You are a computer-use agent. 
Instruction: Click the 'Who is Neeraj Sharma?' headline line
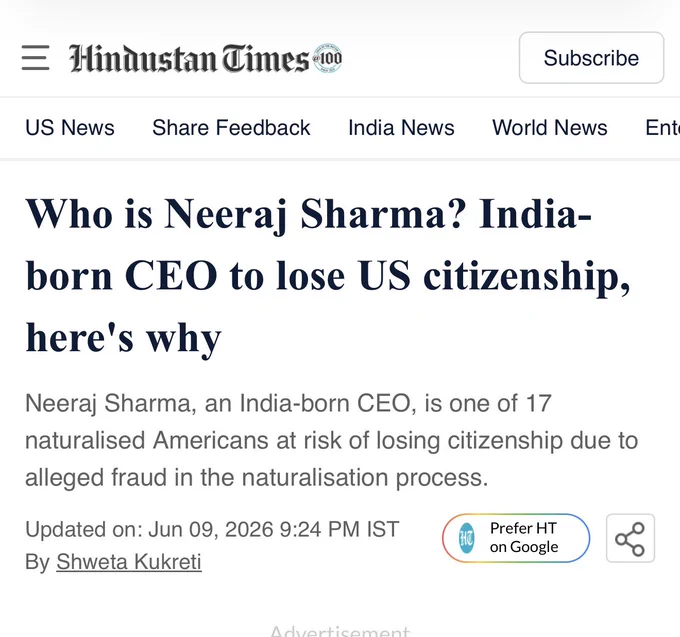245,214
